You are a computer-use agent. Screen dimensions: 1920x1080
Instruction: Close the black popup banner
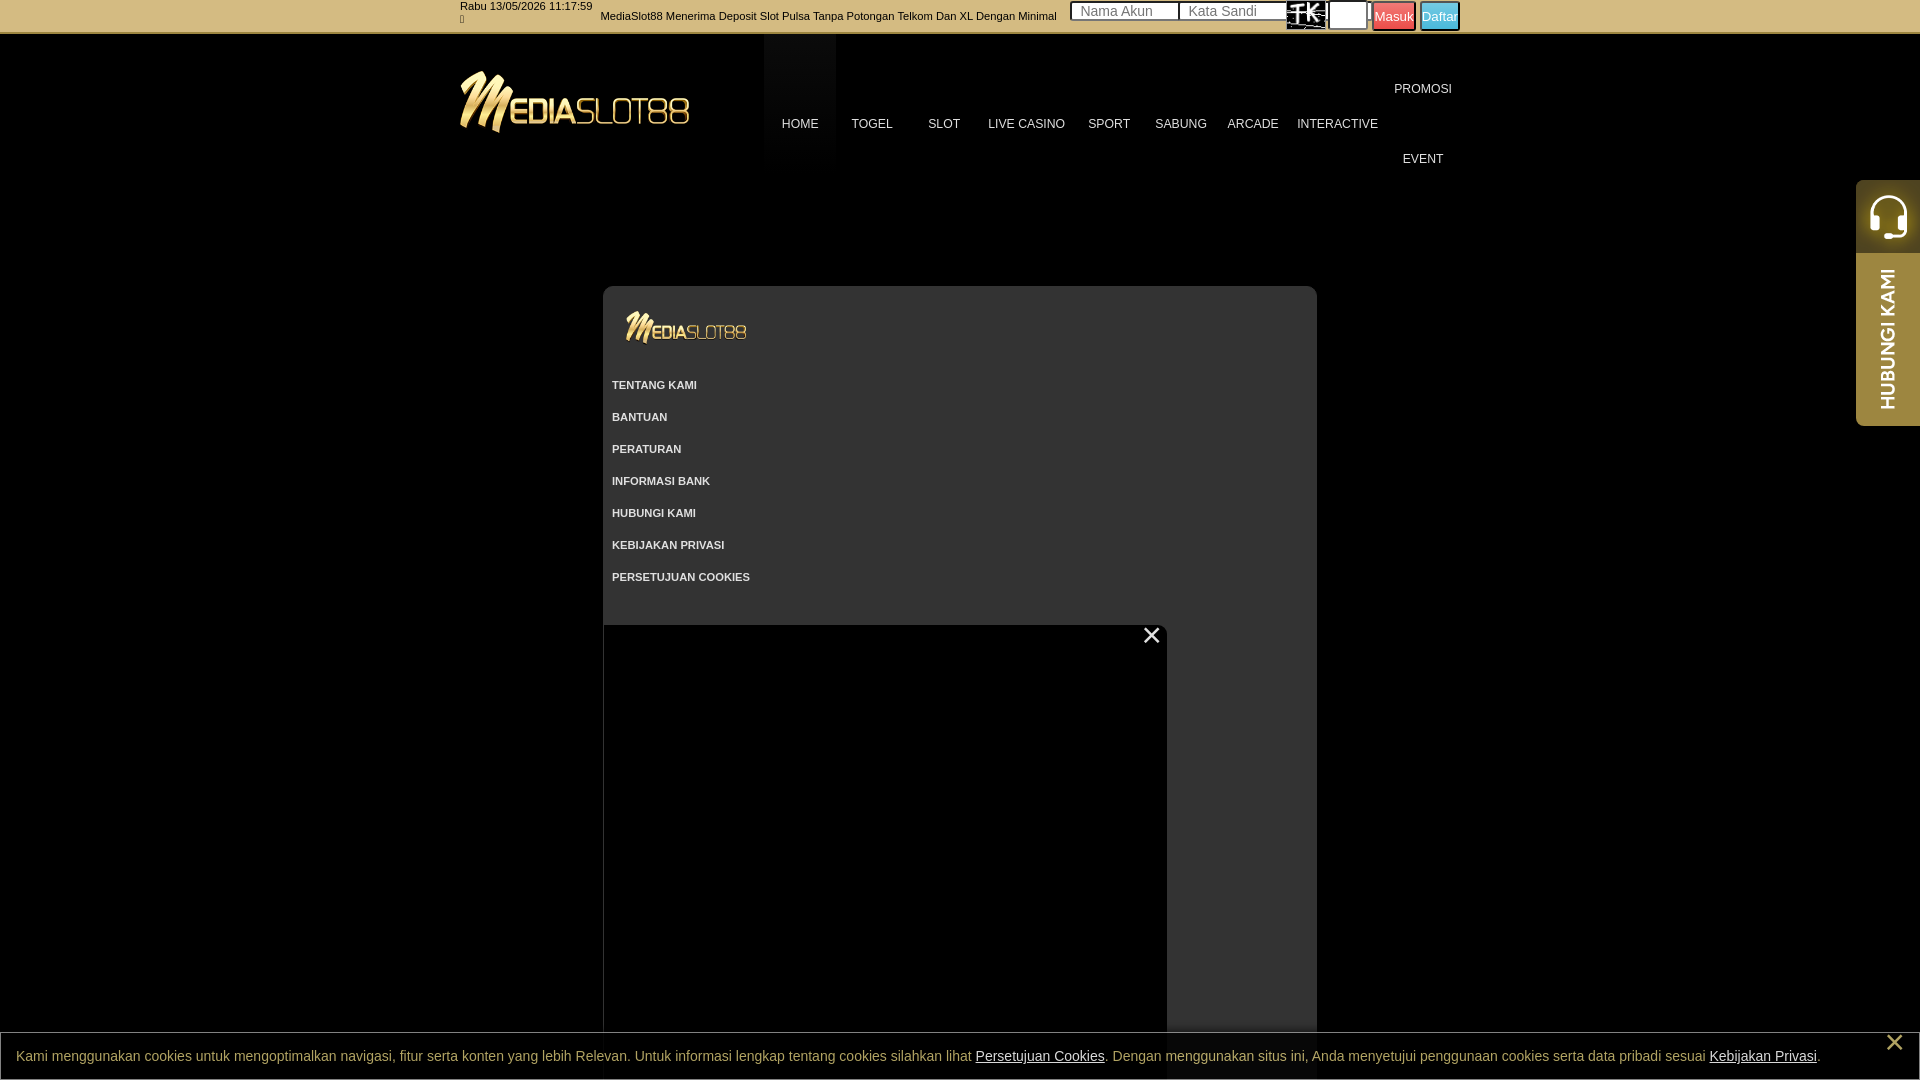point(1151,636)
